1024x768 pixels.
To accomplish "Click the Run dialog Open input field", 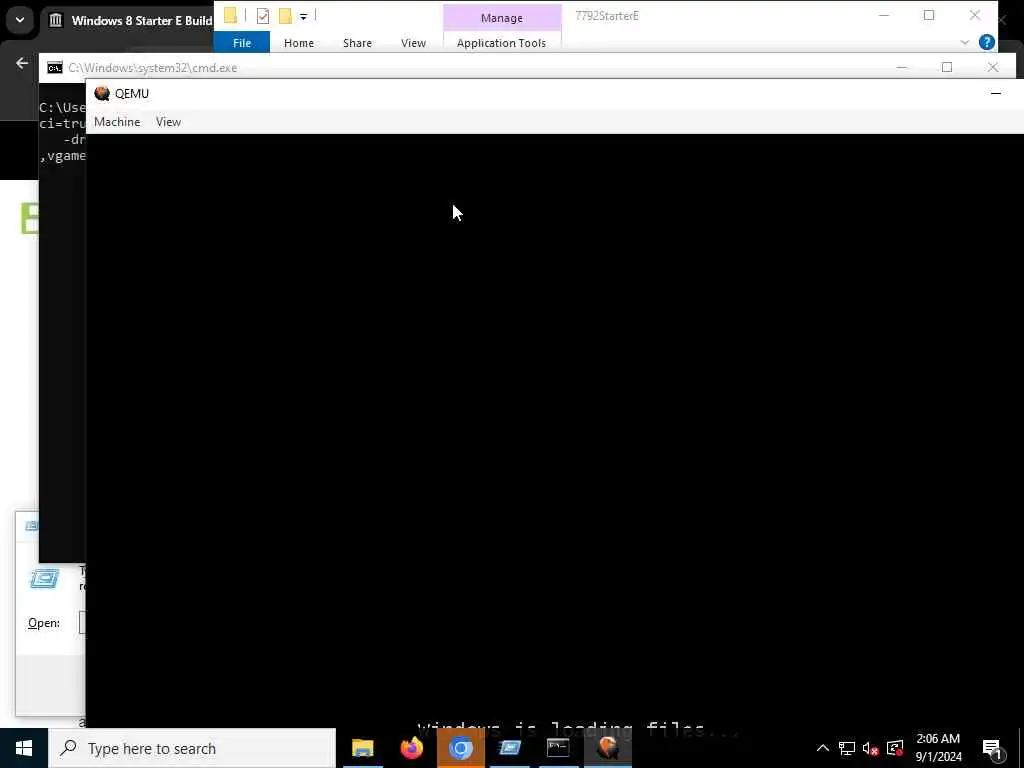I will coord(82,623).
